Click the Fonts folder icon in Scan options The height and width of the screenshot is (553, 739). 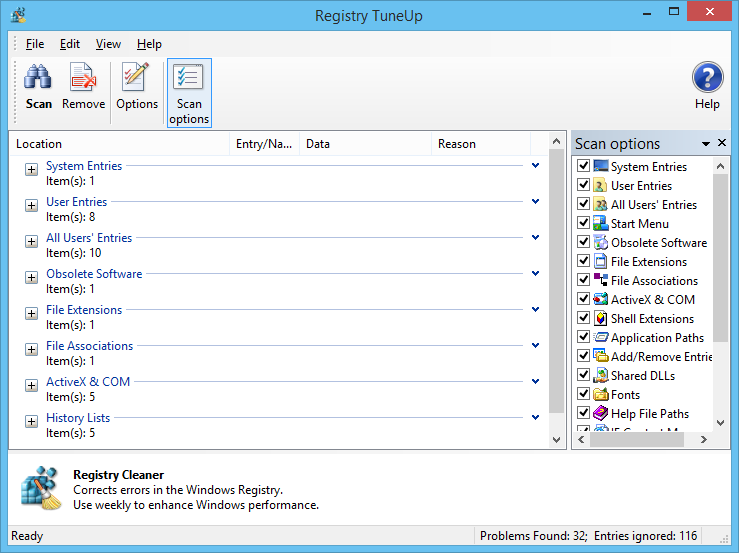tap(600, 394)
